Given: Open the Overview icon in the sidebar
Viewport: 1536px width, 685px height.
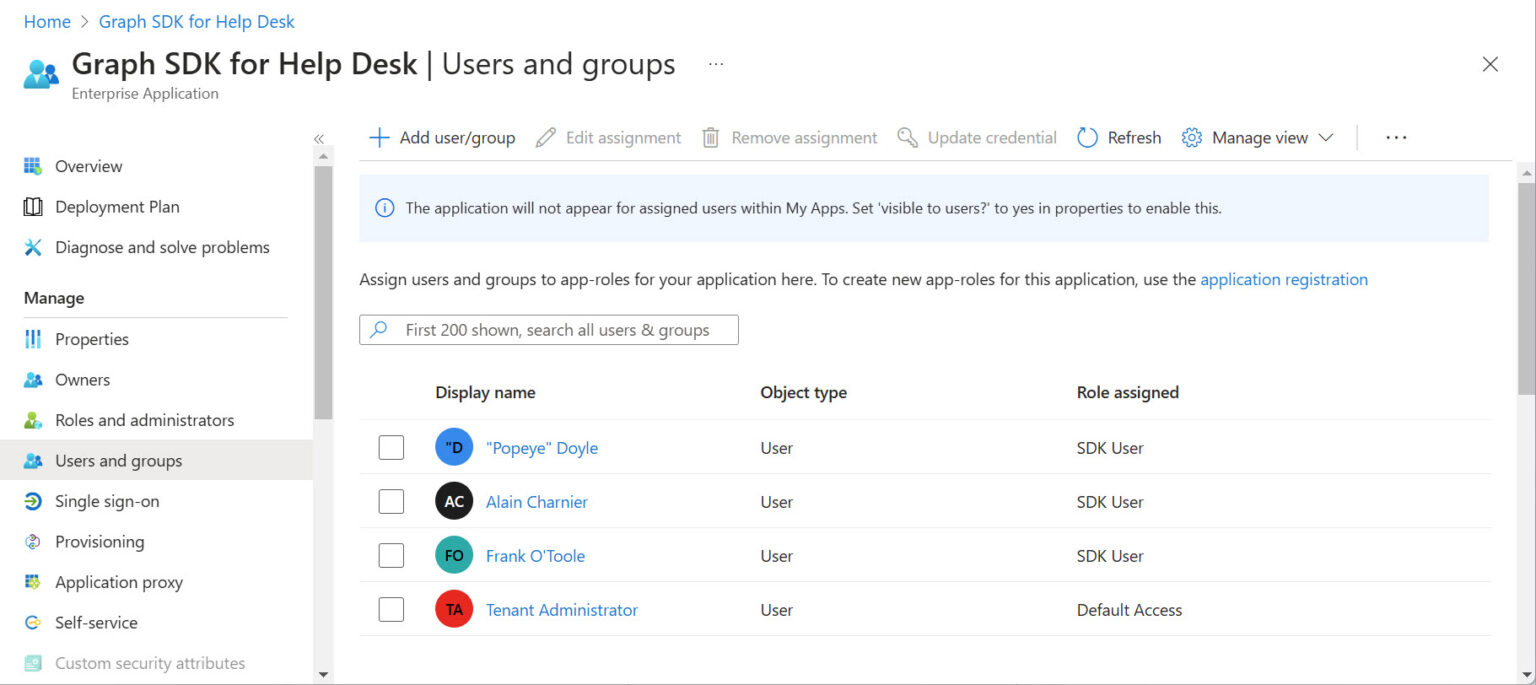Looking at the screenshot, I should (x=90, y=166).
